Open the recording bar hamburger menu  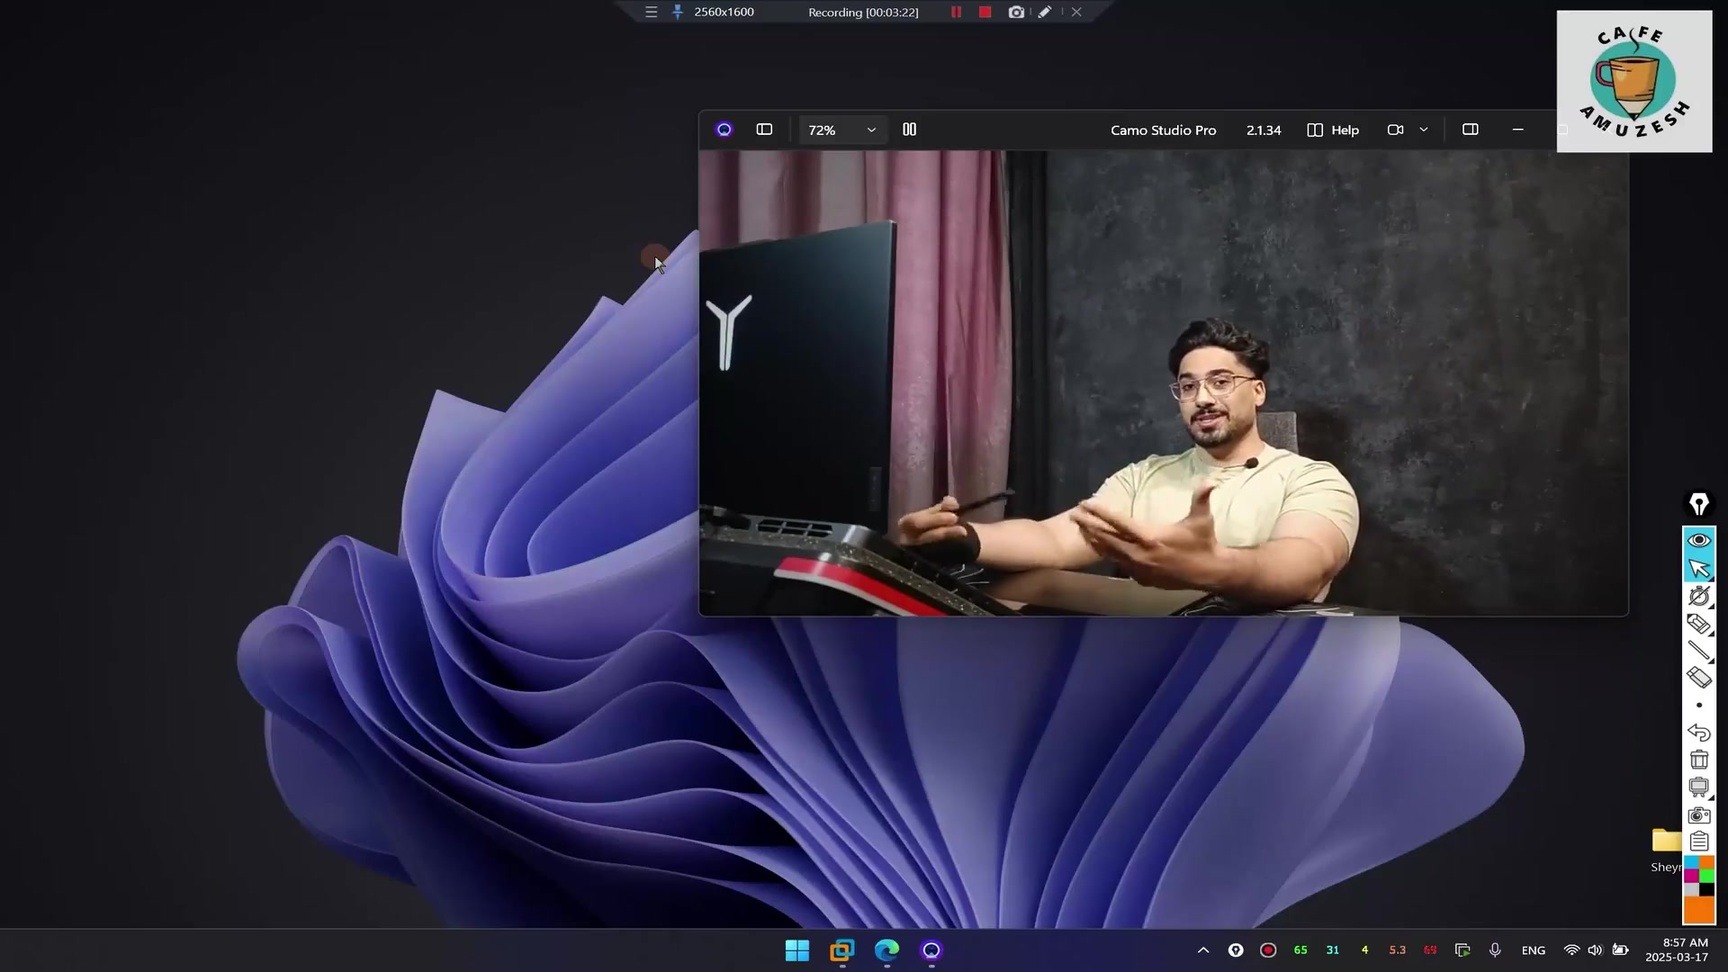(651, 12)
